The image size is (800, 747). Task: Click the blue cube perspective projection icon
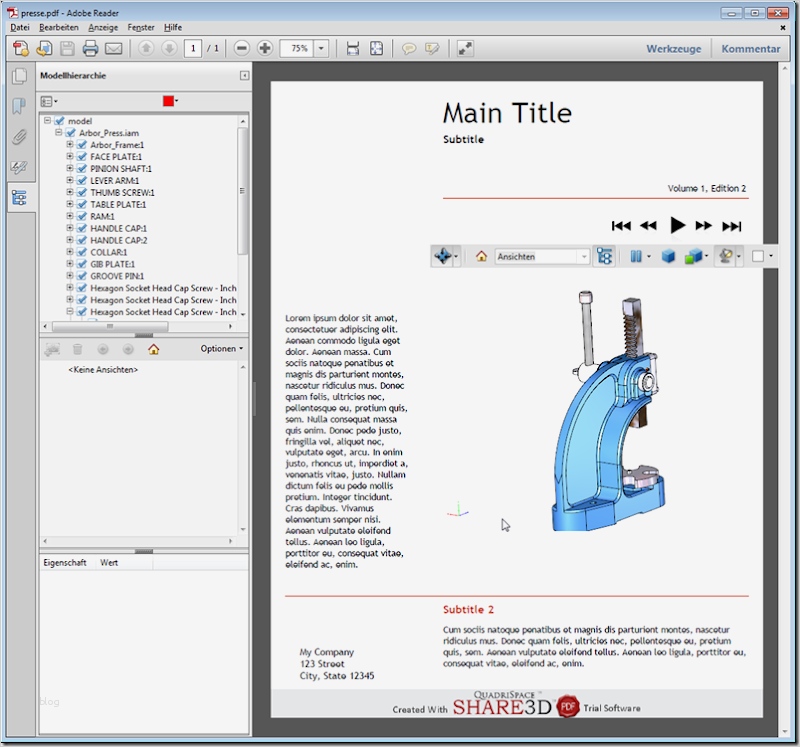coord(668,257)
